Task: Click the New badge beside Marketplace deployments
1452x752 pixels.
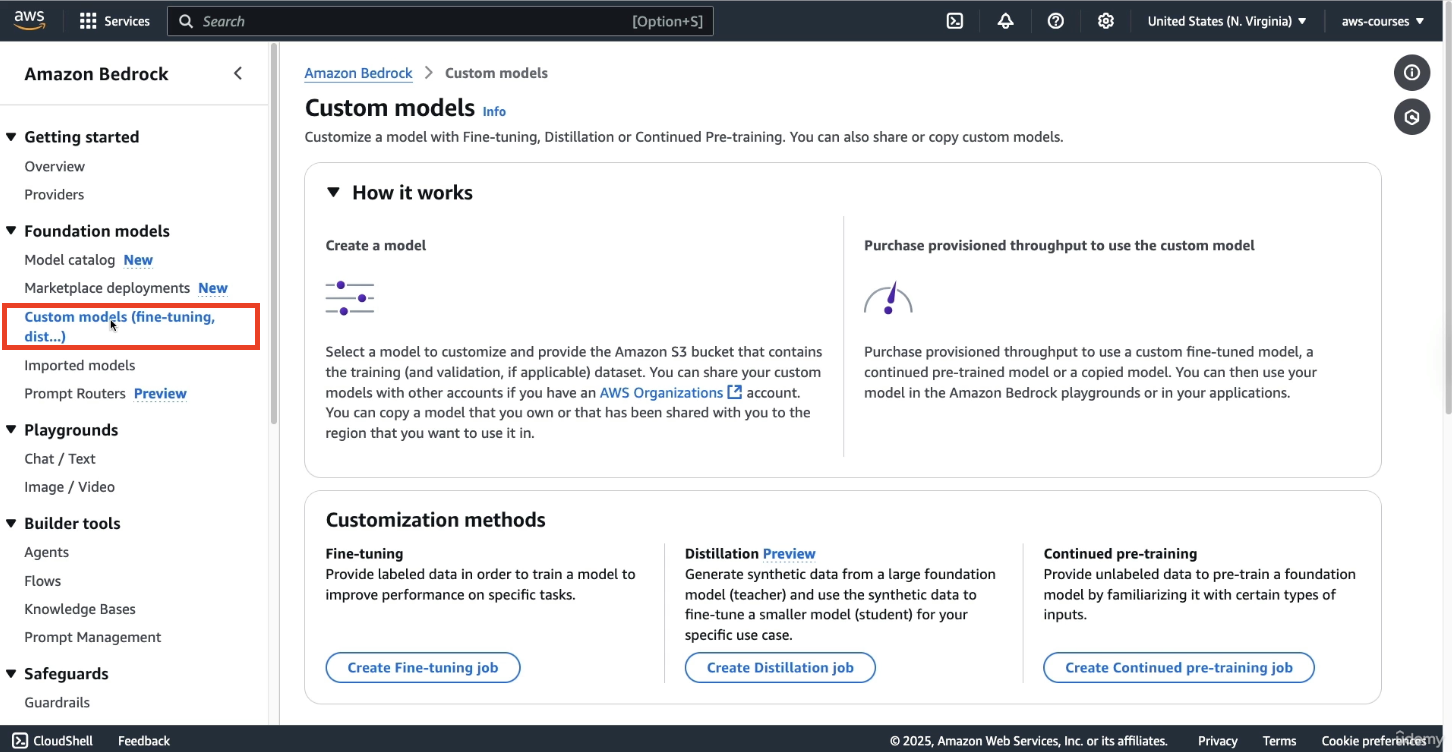Action: [x=213, y=288]
